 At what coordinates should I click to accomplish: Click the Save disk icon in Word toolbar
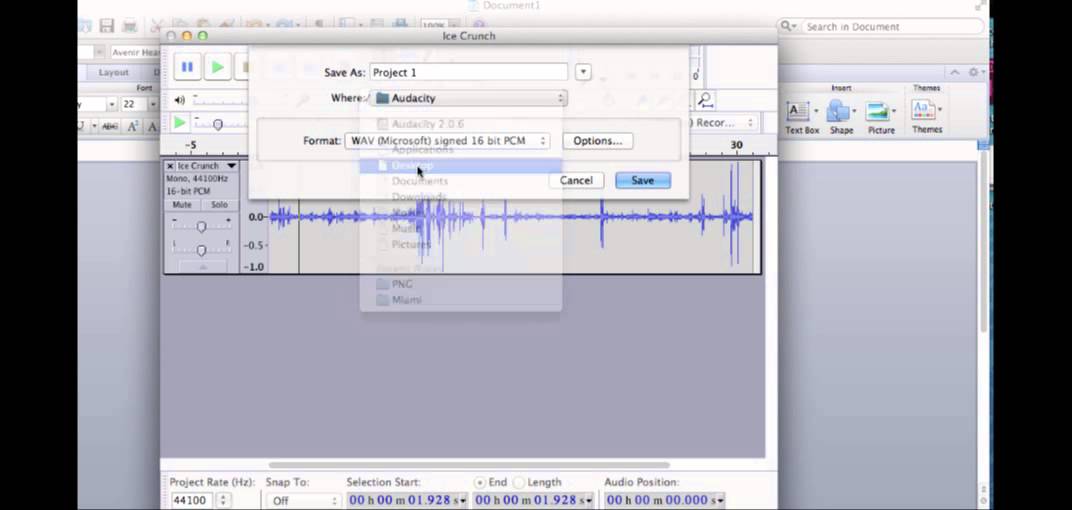pos(107,27)
